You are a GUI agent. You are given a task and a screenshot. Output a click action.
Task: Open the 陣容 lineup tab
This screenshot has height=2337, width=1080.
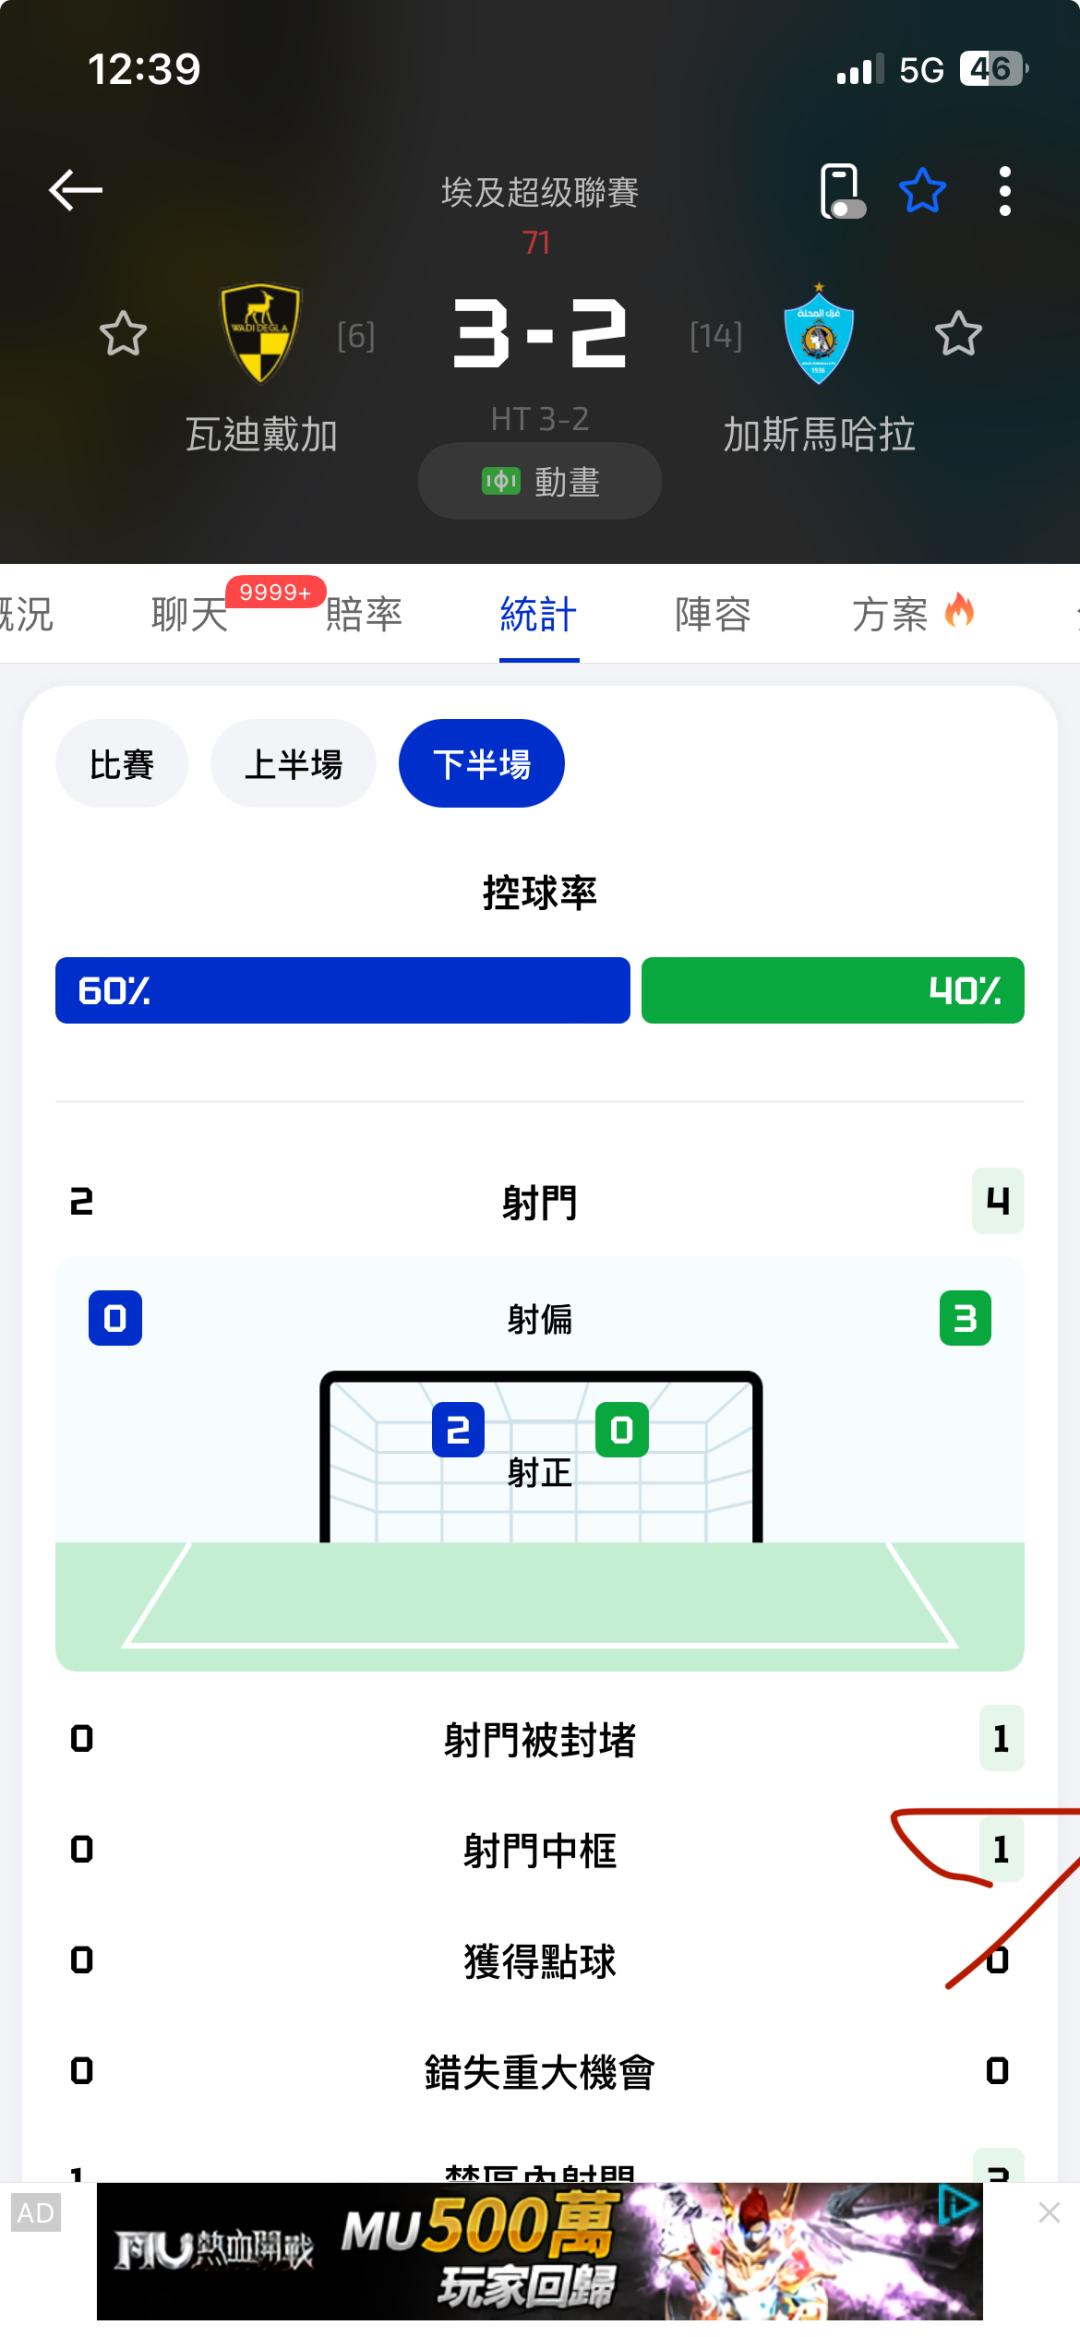[713, 614]
